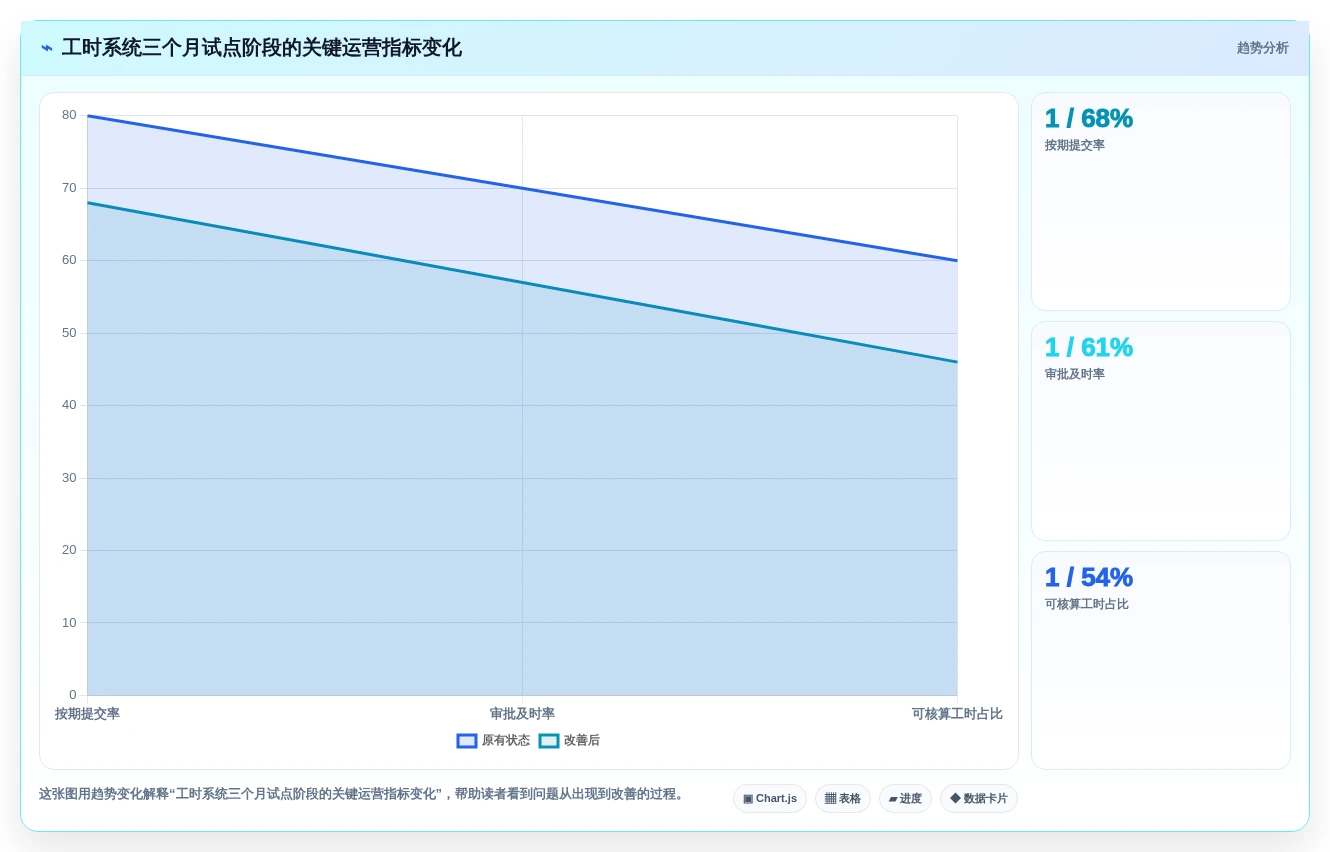The height and width of the screenshot is (852, 1330).
Task: Open the 1 / 68% 按期提交率 card
Action: point(1161,201)
